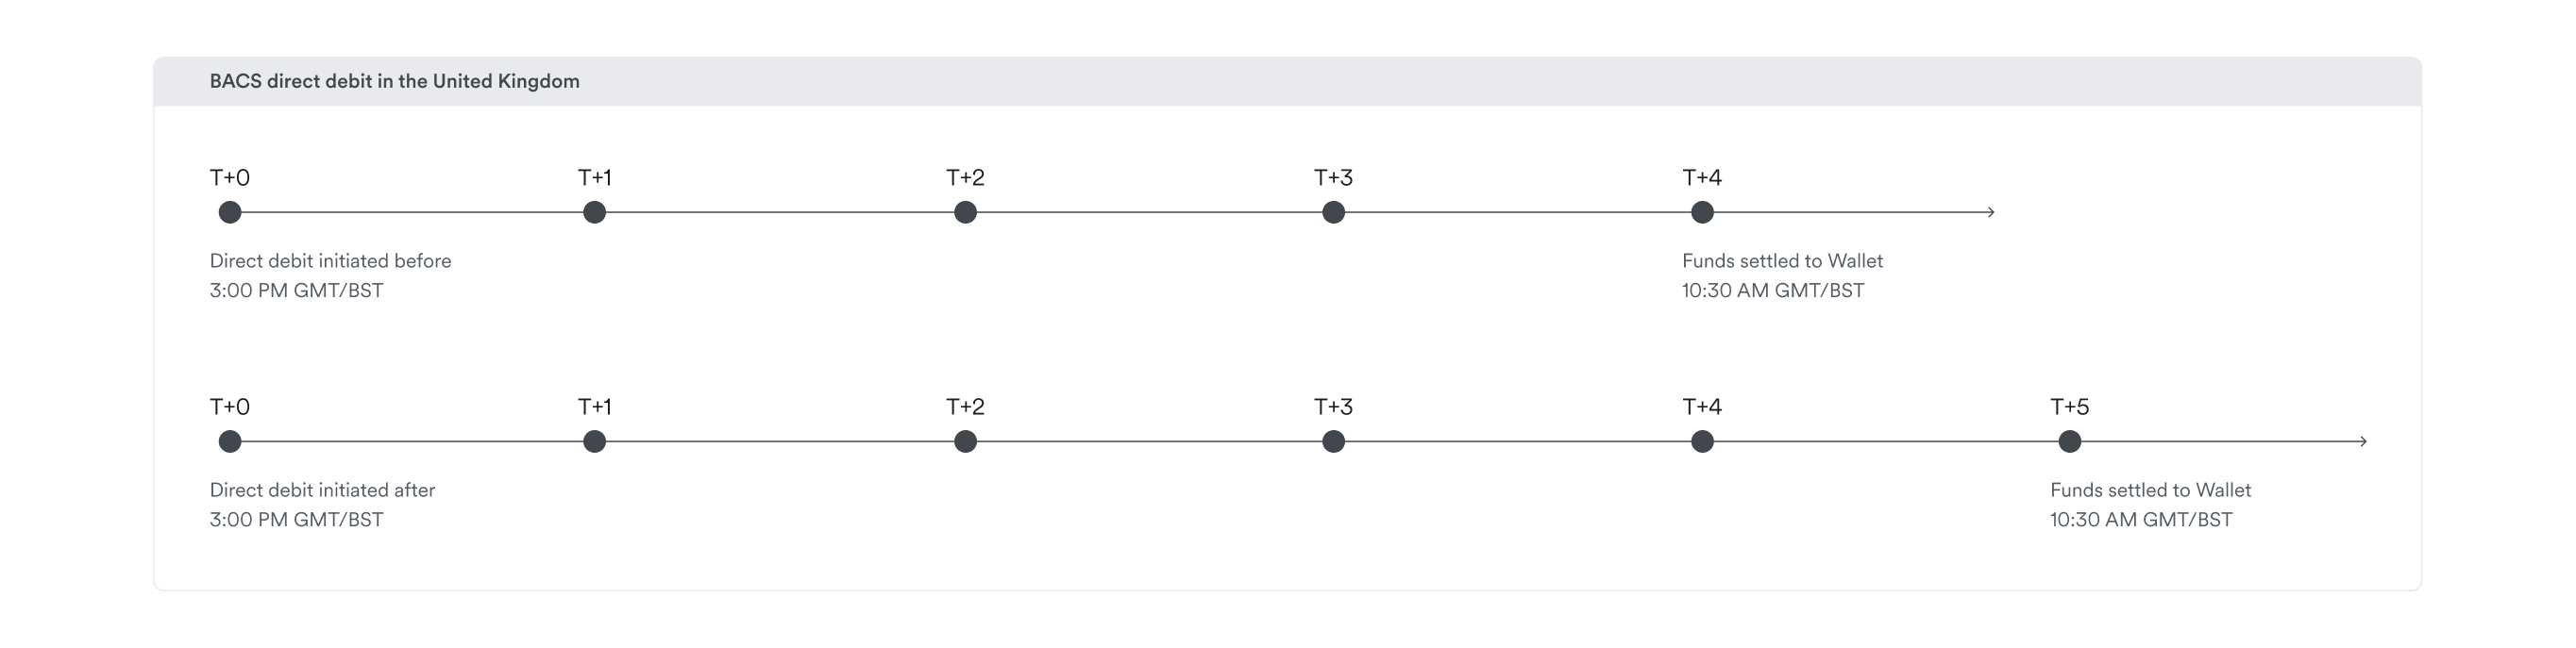The width and height of the screenshot is (2576, 648).
Task: Click the T+4 label above the top timeline
Action: (x=1701, y=178)
